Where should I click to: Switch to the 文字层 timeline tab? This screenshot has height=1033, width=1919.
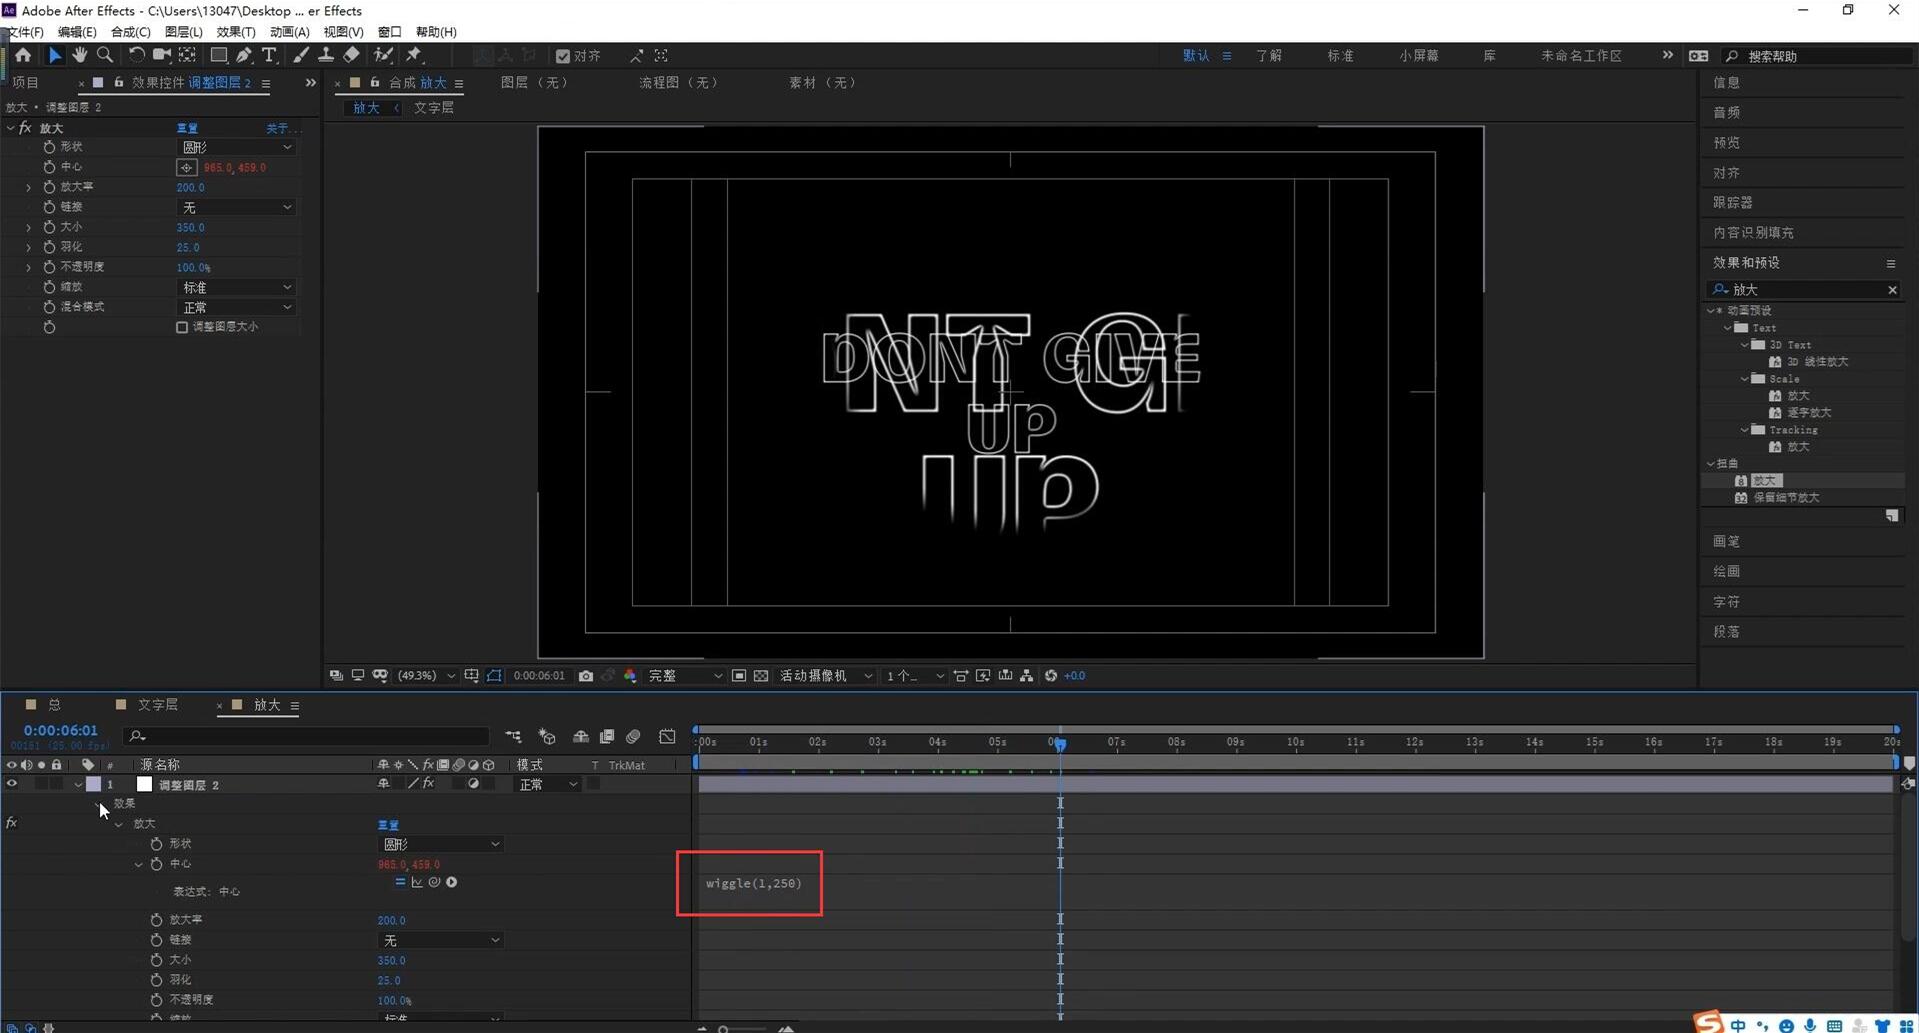157,705
